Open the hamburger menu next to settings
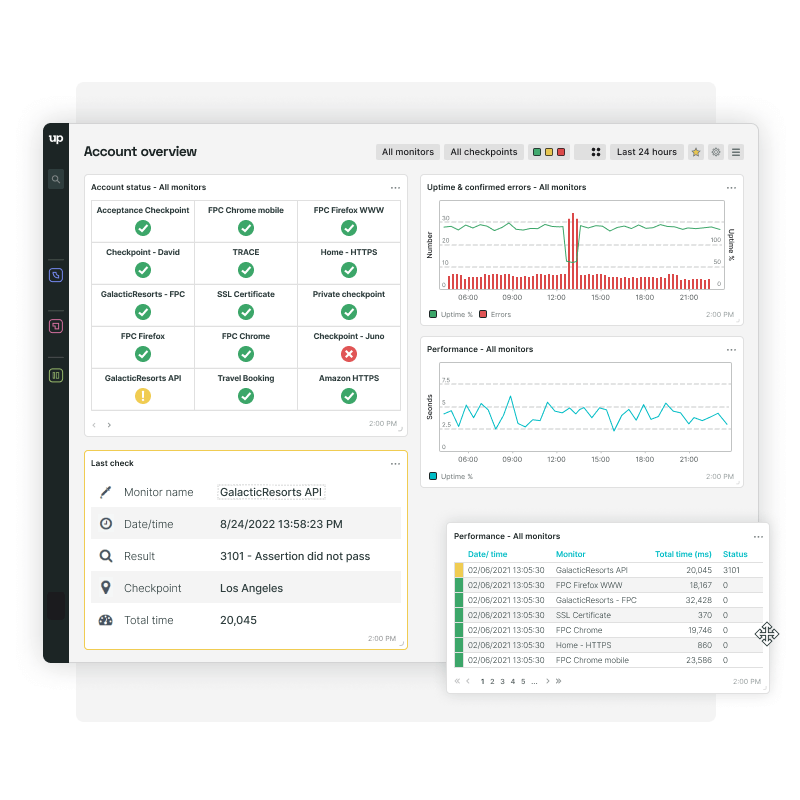 pyautogui.click(x=736, y=152)
